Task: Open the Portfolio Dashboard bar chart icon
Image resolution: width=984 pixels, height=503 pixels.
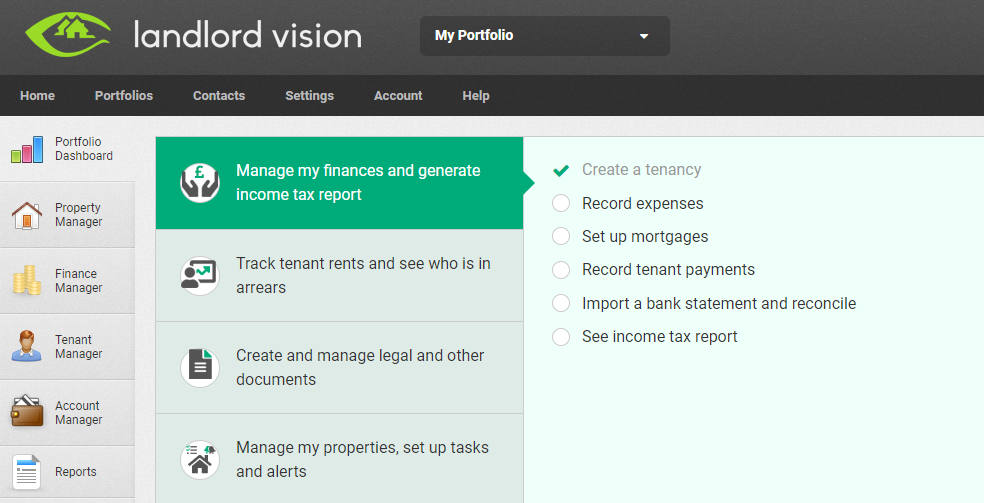Action: (x=27, y=150)
